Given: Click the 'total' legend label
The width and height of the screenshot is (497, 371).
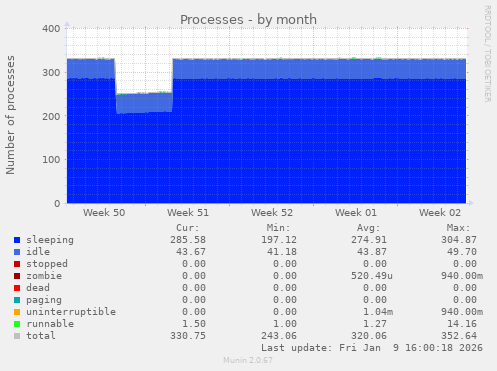Looking at the screenshot, I should 41,336.
